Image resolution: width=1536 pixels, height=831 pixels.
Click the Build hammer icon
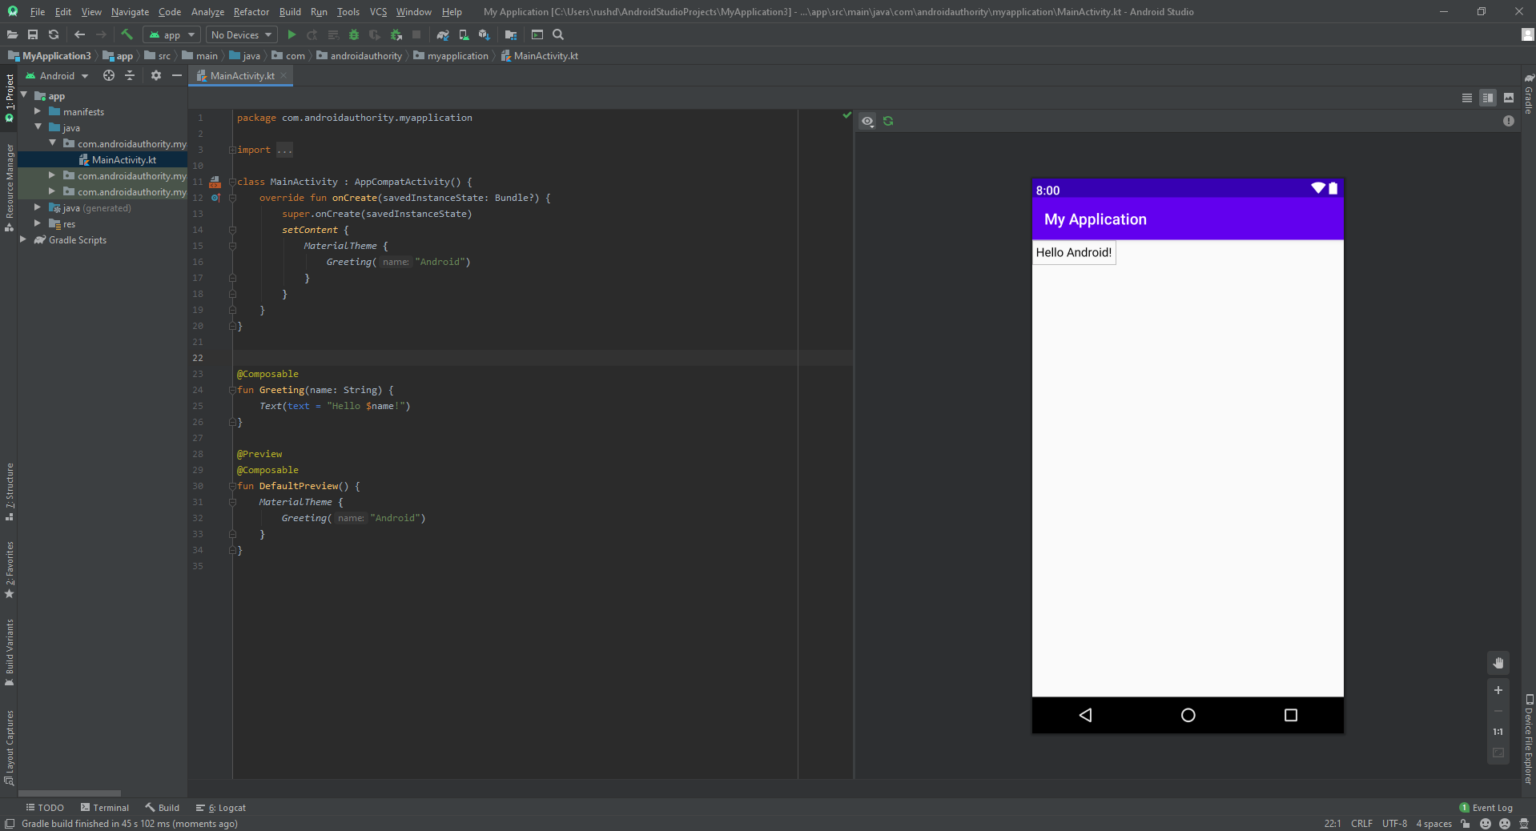tap(126, 34)
